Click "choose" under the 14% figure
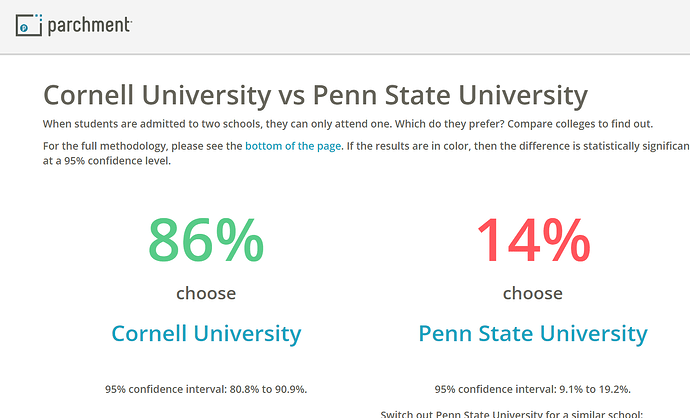The image size is (690, 418). tap(532, 293)
